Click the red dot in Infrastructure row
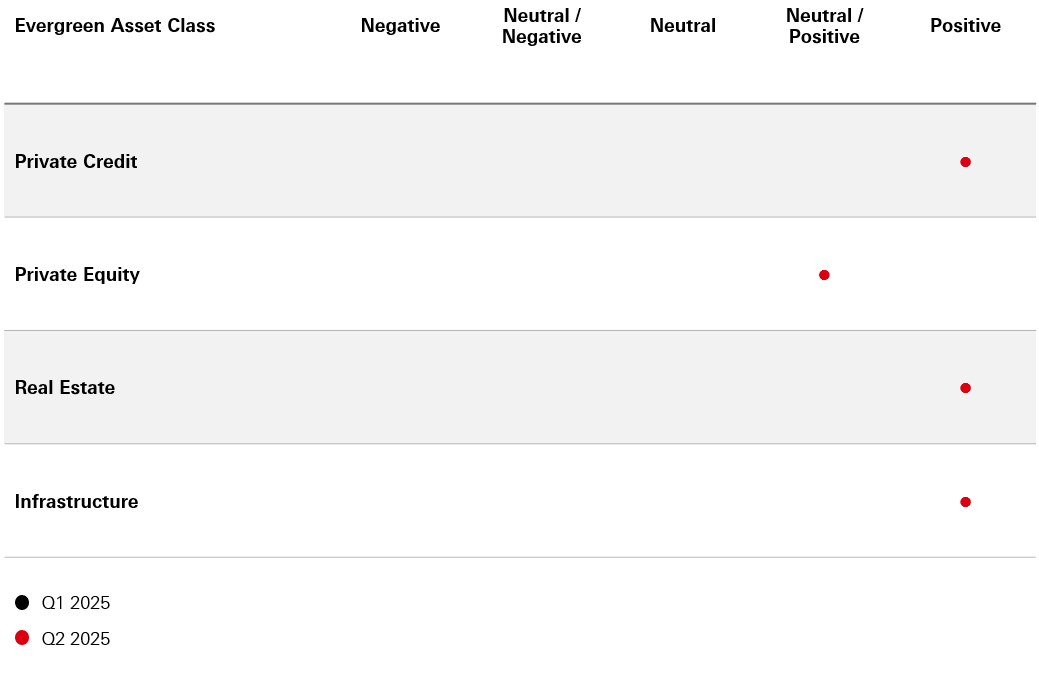The image size is (1039, 677). (x=965, y=502)
